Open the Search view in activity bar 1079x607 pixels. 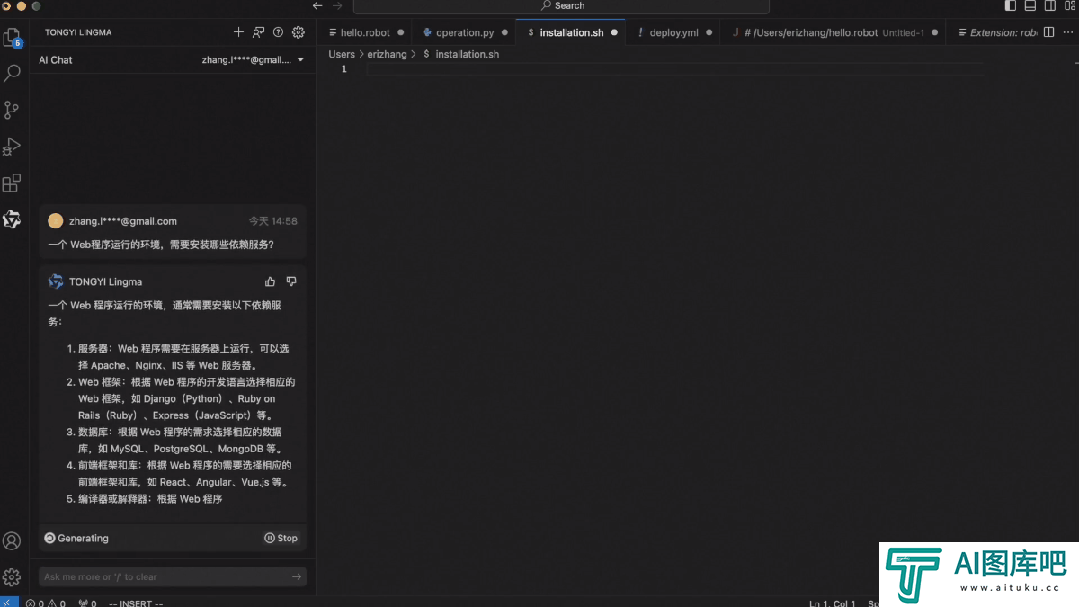[x=12, y=74]
